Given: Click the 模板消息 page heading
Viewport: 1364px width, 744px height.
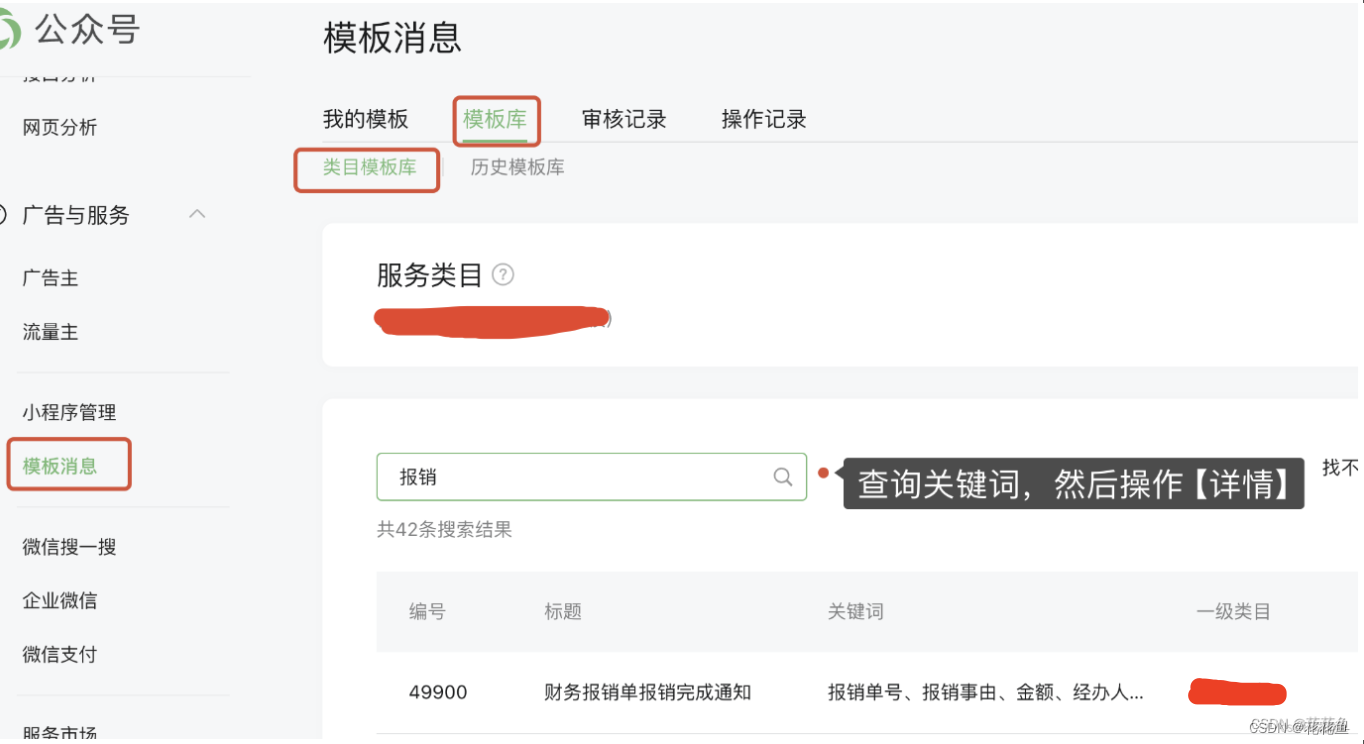Looking at the screenshot, I should (392, 37).
